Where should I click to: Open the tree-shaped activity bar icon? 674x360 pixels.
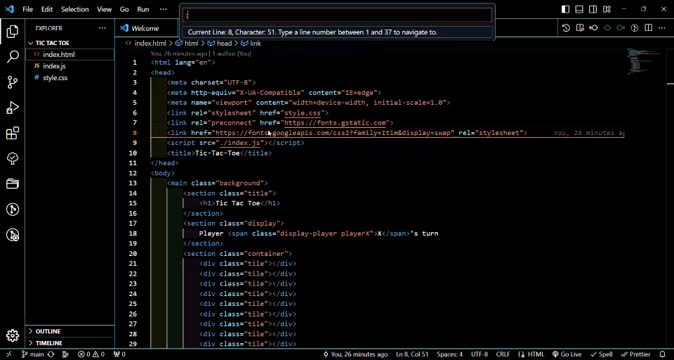coord(12,159)
